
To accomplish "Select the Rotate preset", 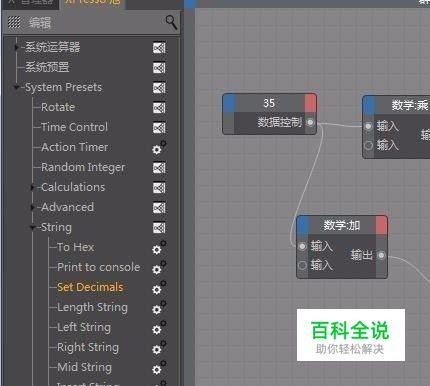I will coord(58,107).
